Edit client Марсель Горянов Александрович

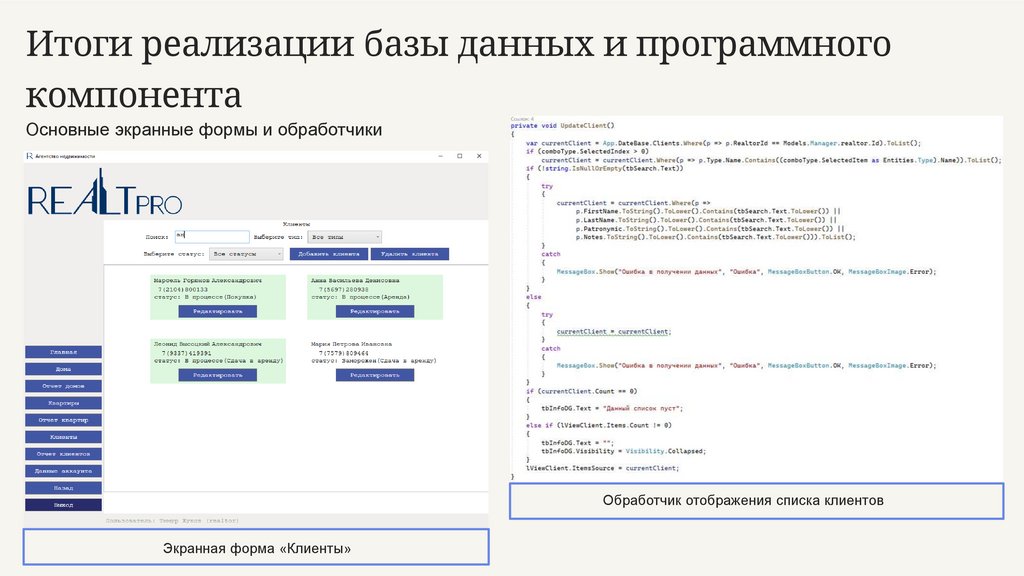click(x=217, y=312)
